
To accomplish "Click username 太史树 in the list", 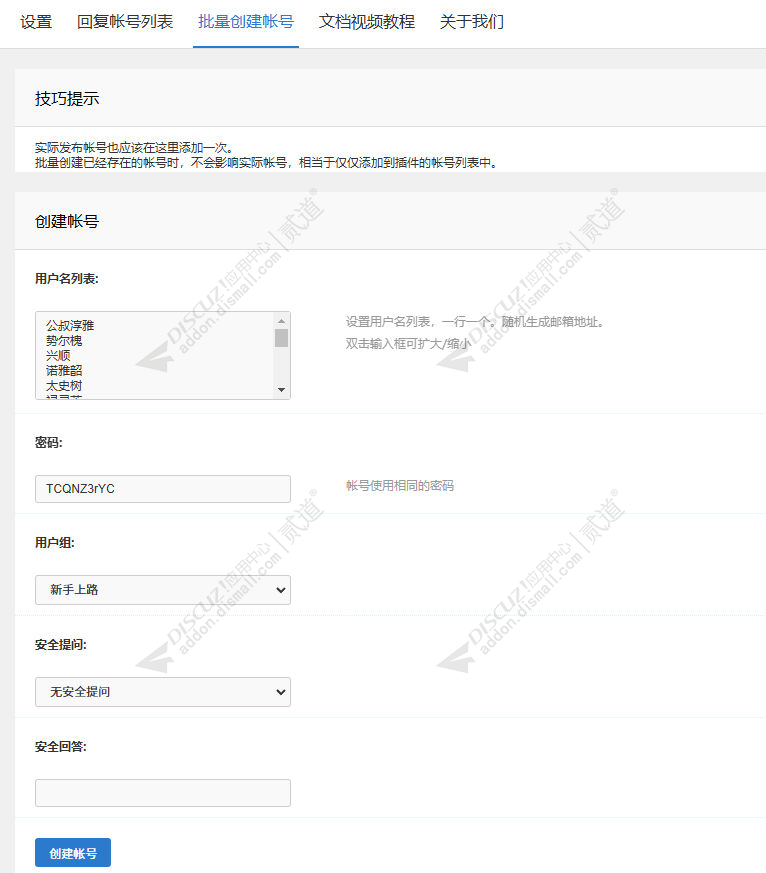I will coord(64,385).
